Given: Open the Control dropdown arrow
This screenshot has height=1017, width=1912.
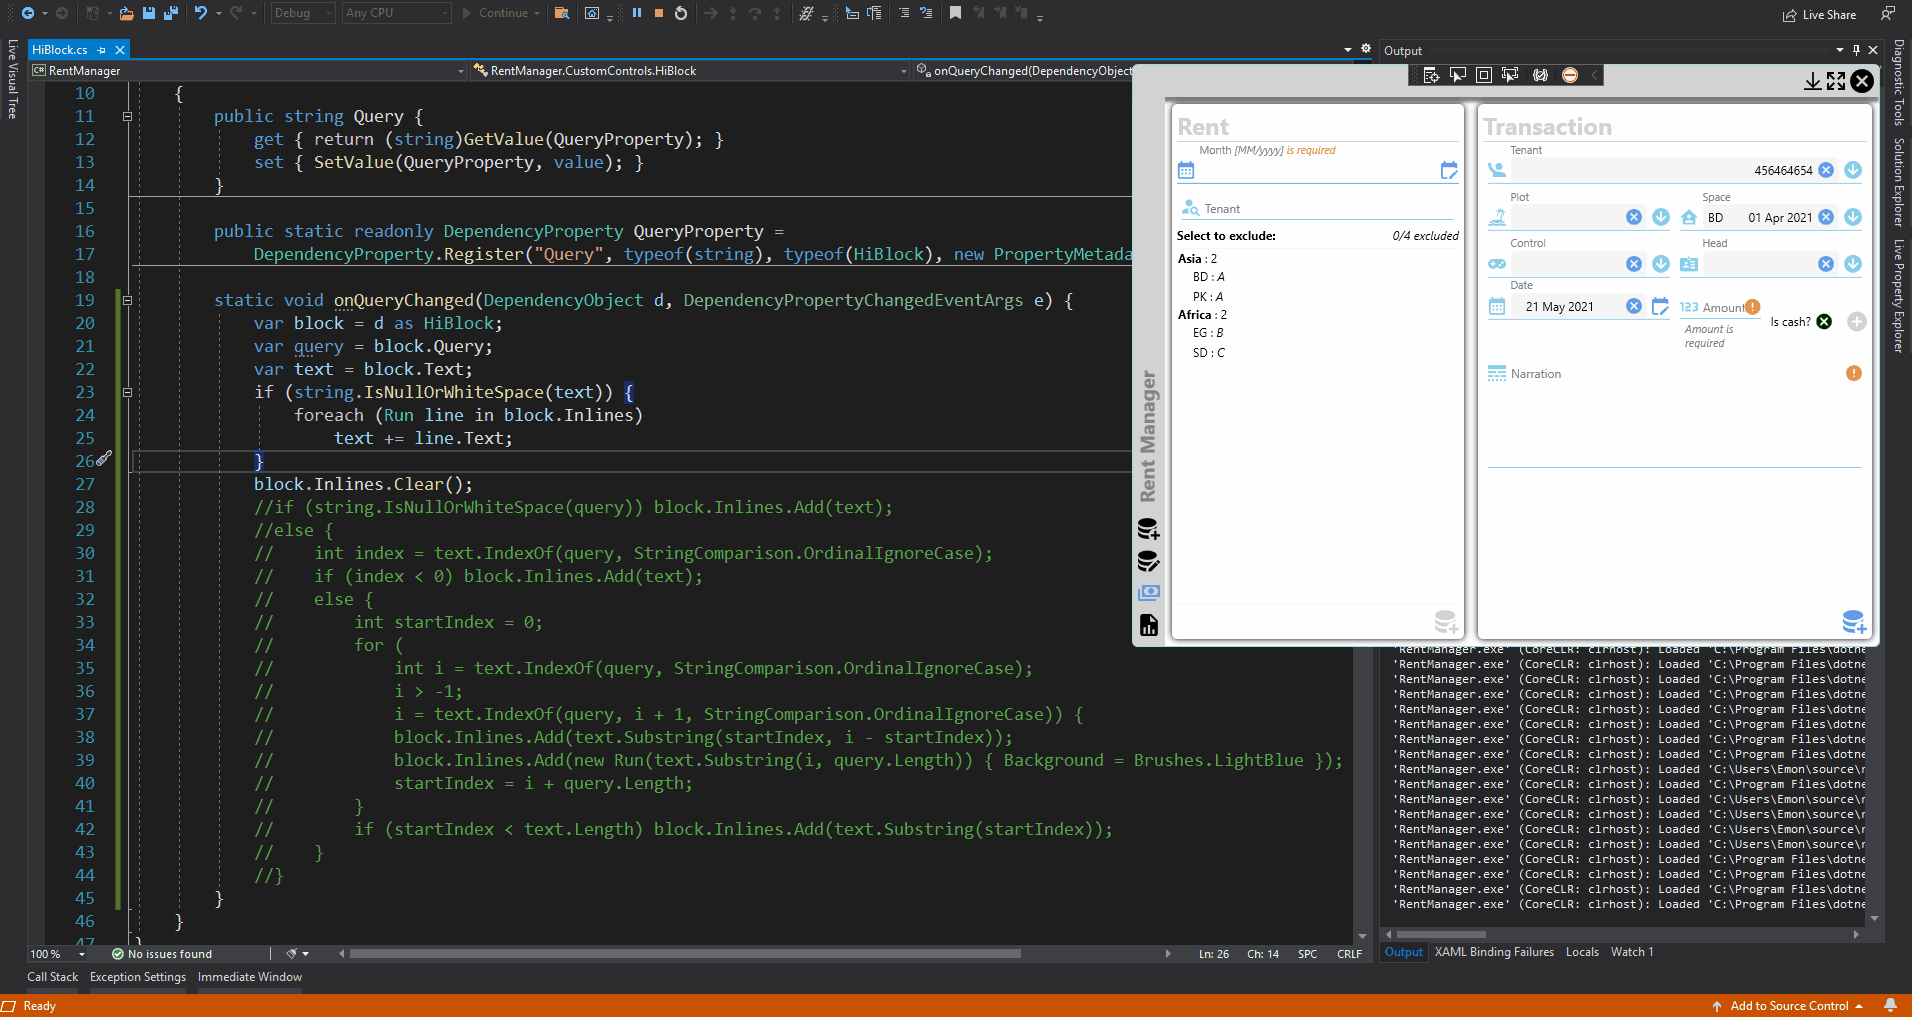Looking at the screenshot, I should 1661,264.
